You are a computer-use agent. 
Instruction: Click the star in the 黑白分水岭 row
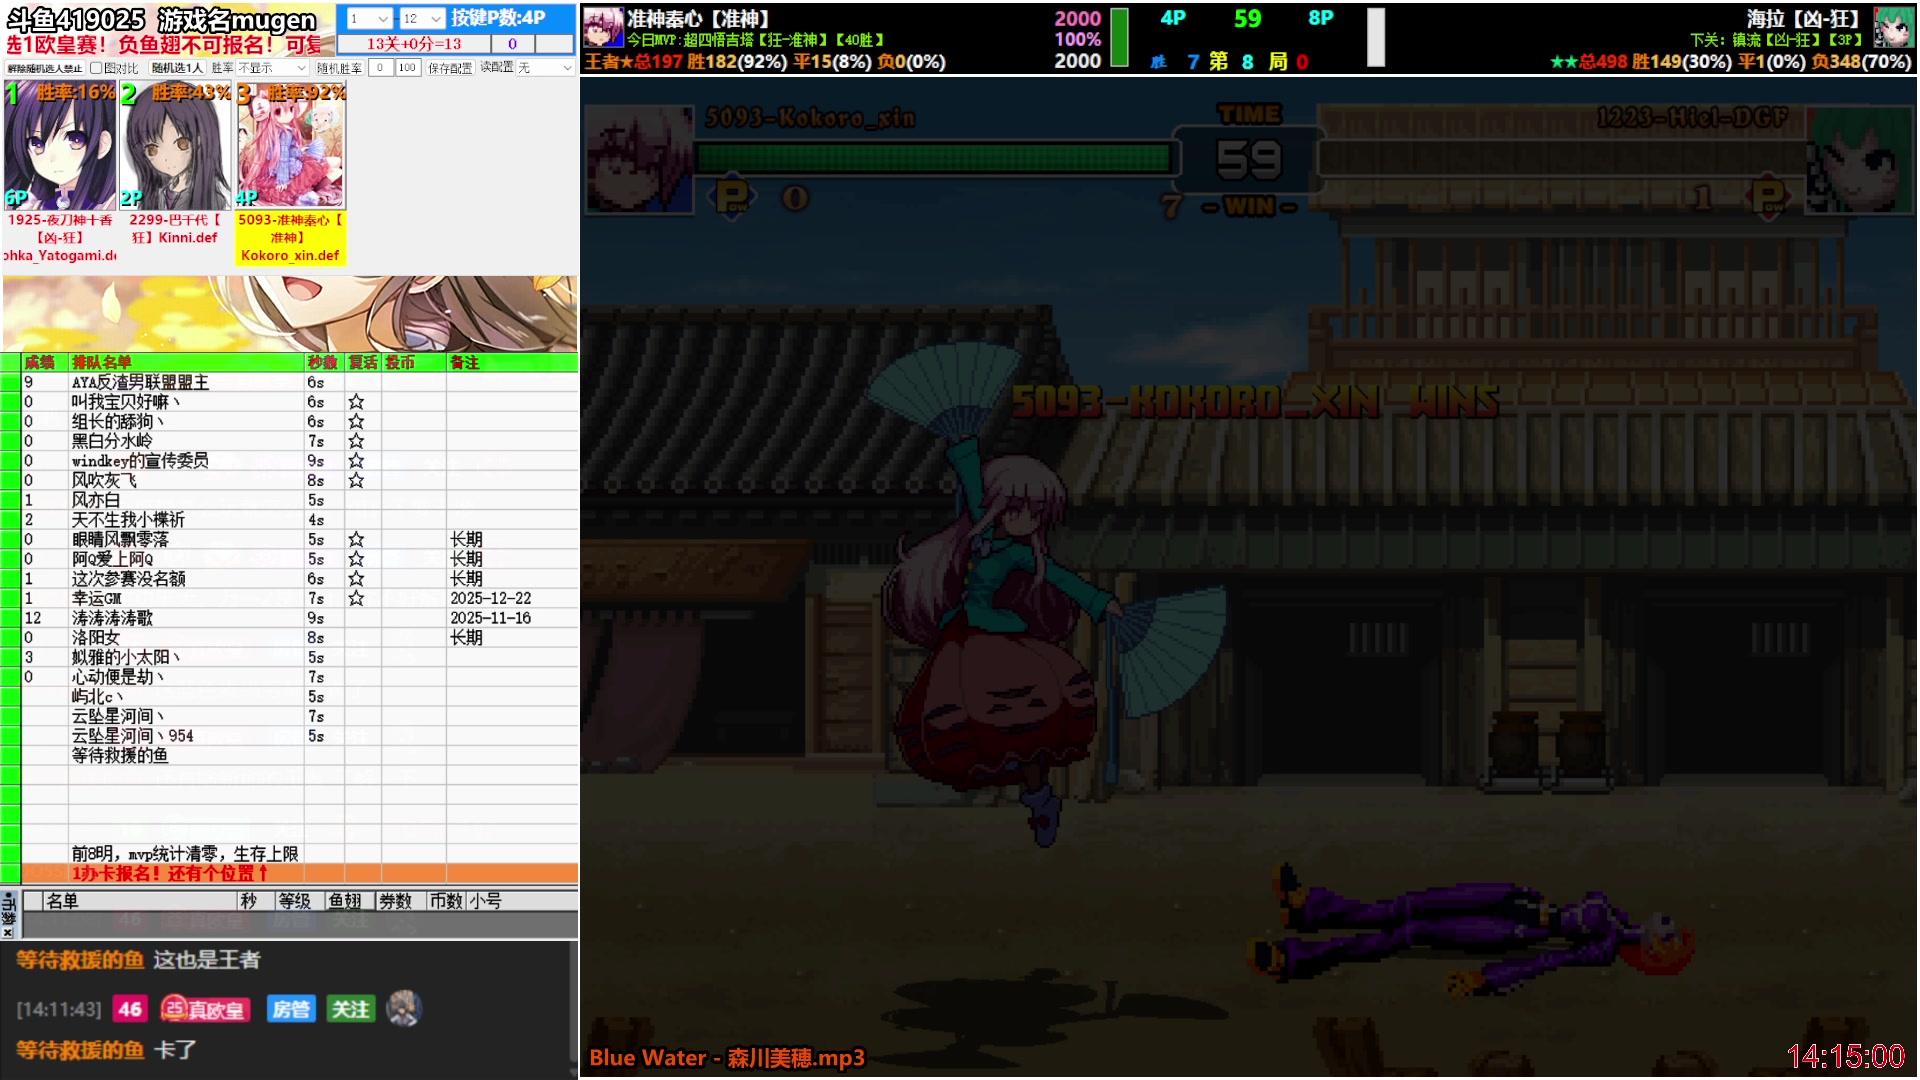point(356,441)
